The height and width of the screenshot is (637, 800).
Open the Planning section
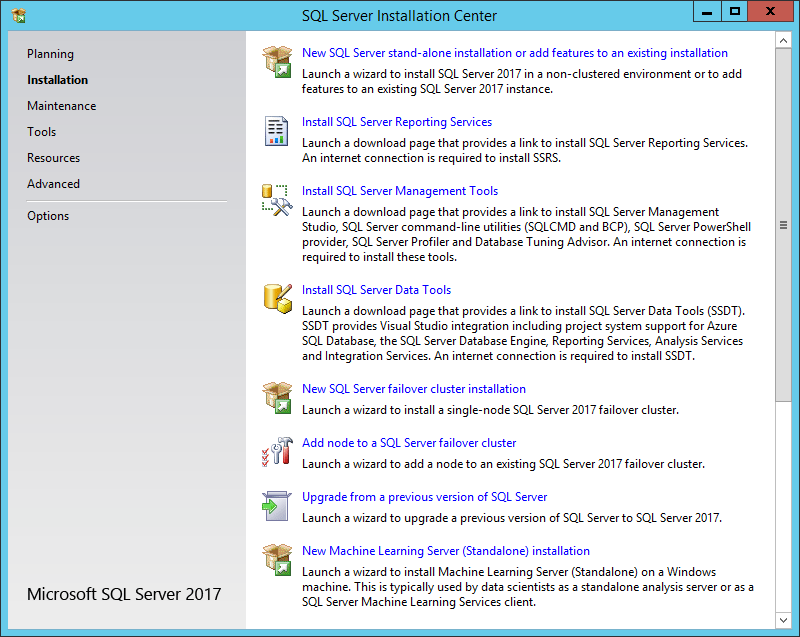(51, 54)
